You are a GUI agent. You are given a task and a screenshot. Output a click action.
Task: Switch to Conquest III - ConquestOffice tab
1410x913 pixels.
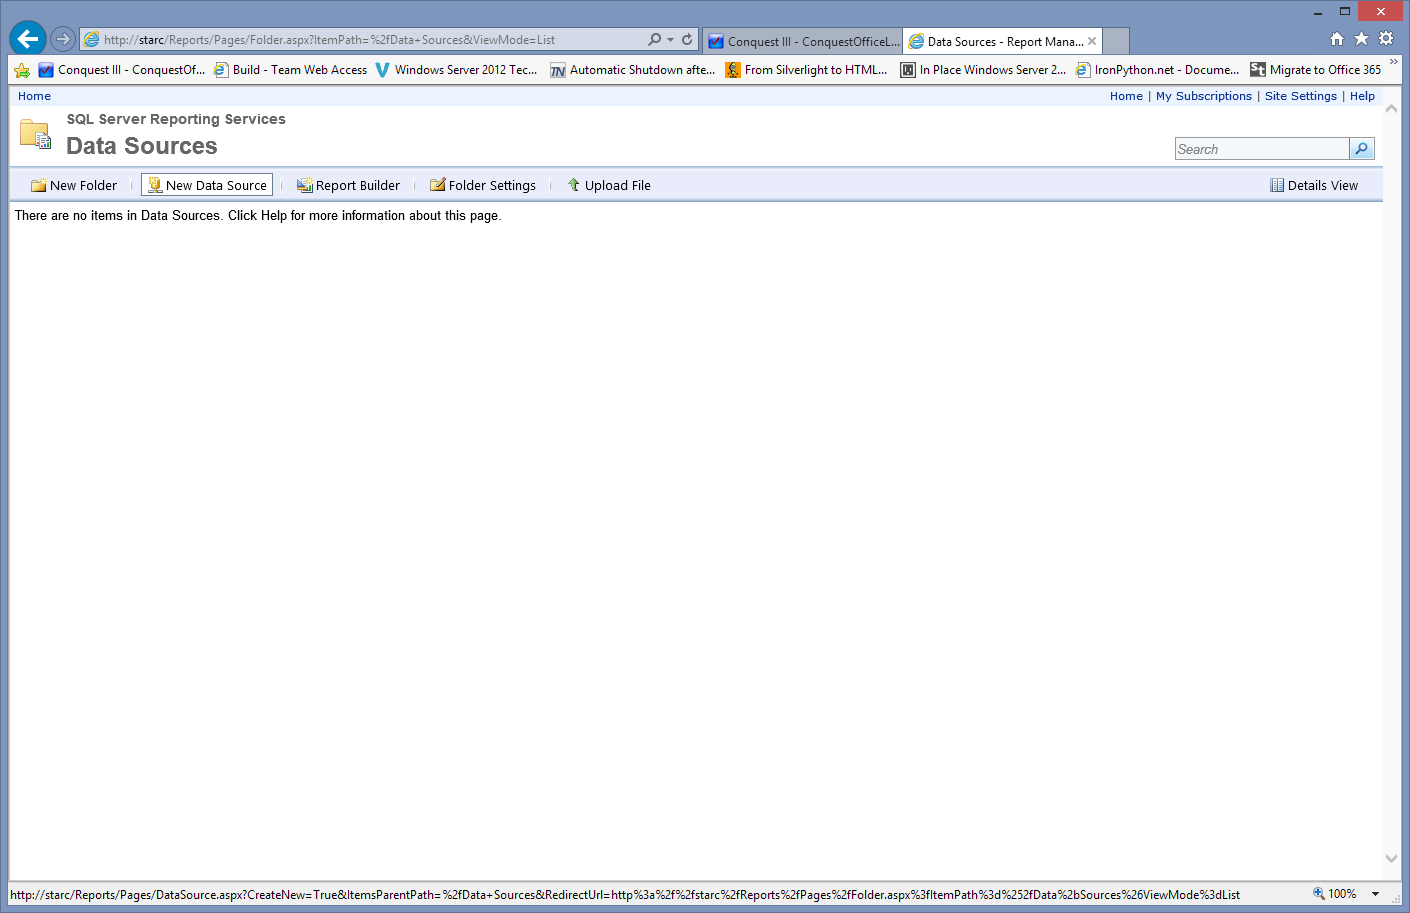[803, 41]
